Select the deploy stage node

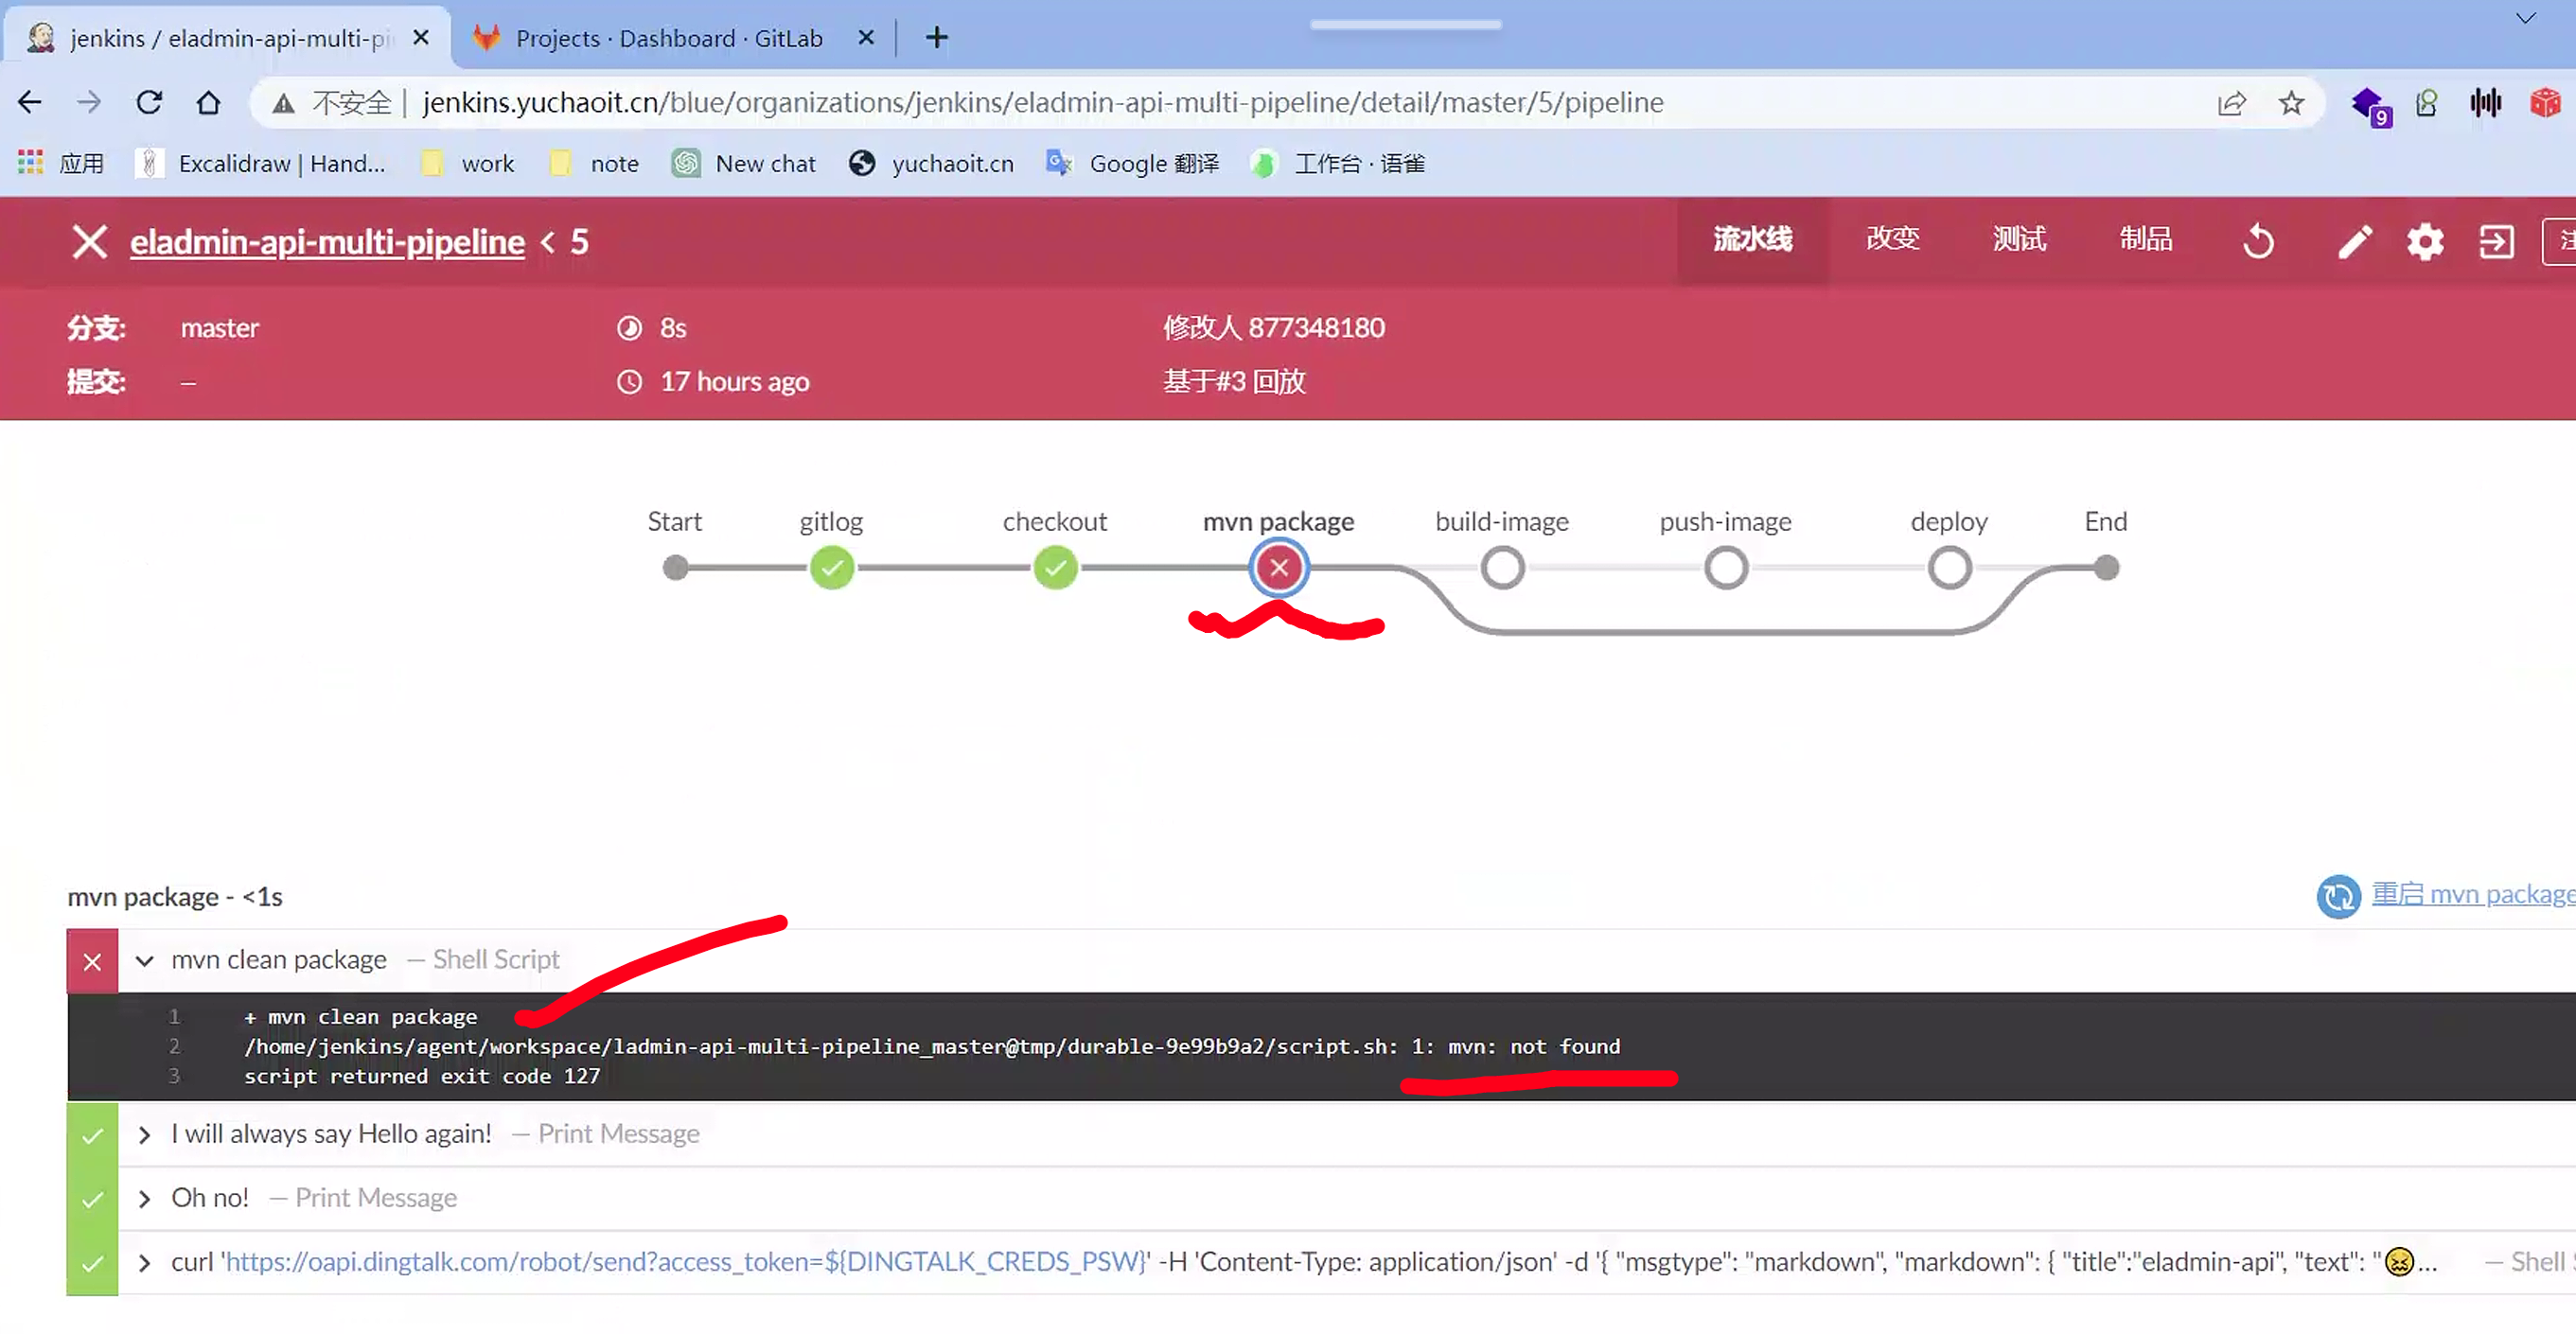1949,568
